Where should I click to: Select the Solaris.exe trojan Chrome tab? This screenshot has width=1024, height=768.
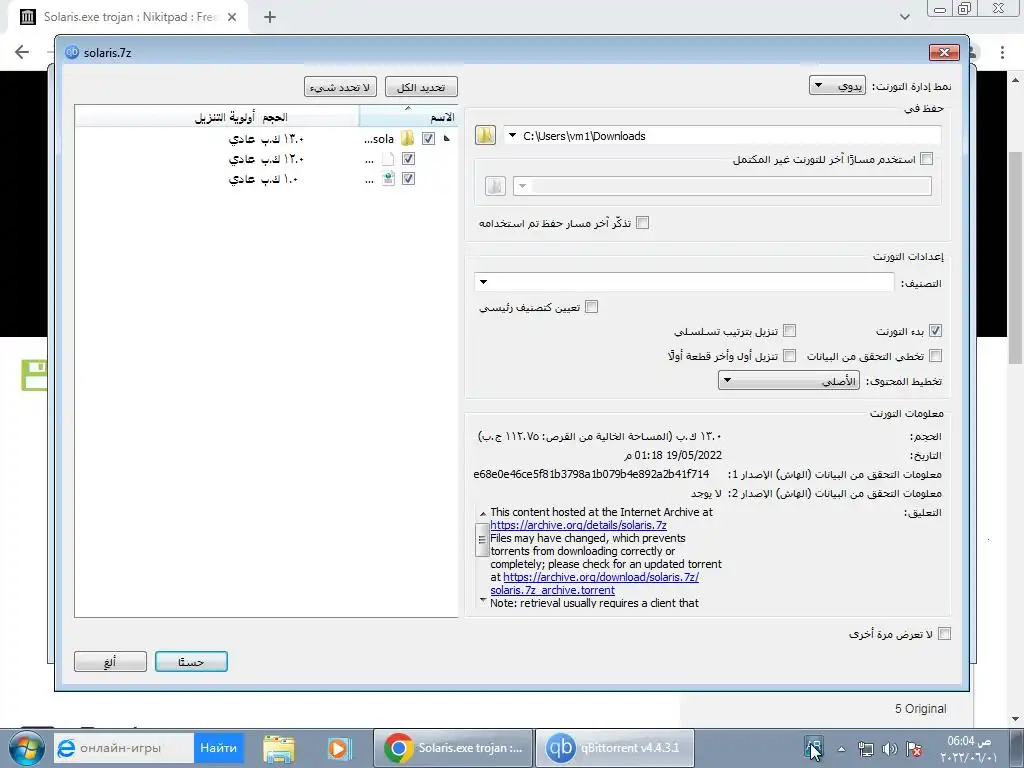pos(127,18)
